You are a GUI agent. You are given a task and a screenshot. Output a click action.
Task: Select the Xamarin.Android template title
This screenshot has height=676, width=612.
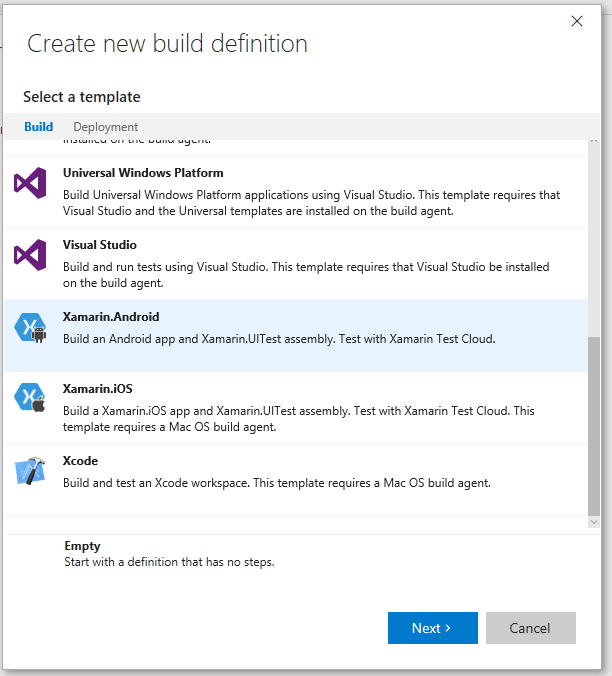coord(111,317)
